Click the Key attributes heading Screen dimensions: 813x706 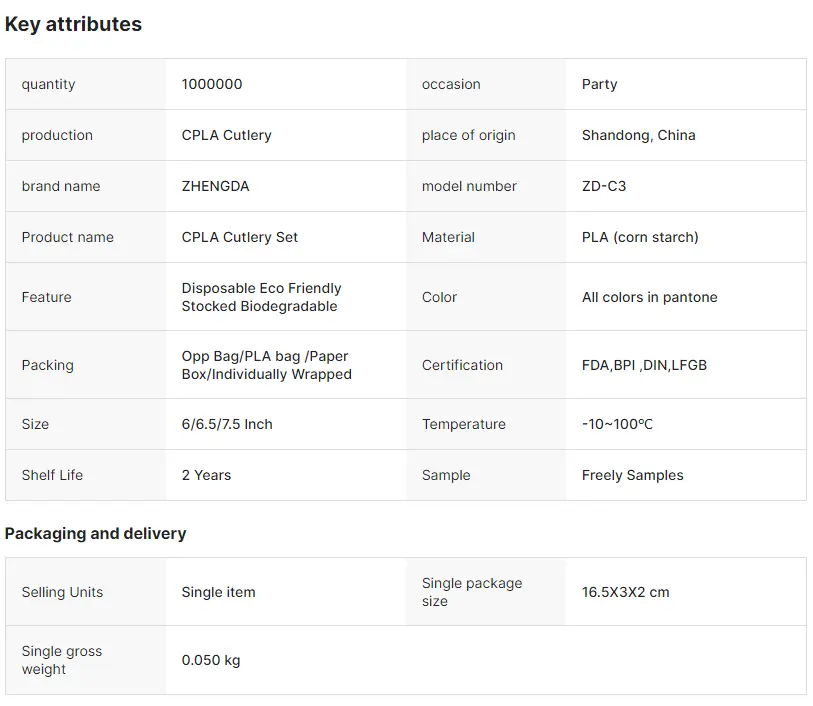73,25
